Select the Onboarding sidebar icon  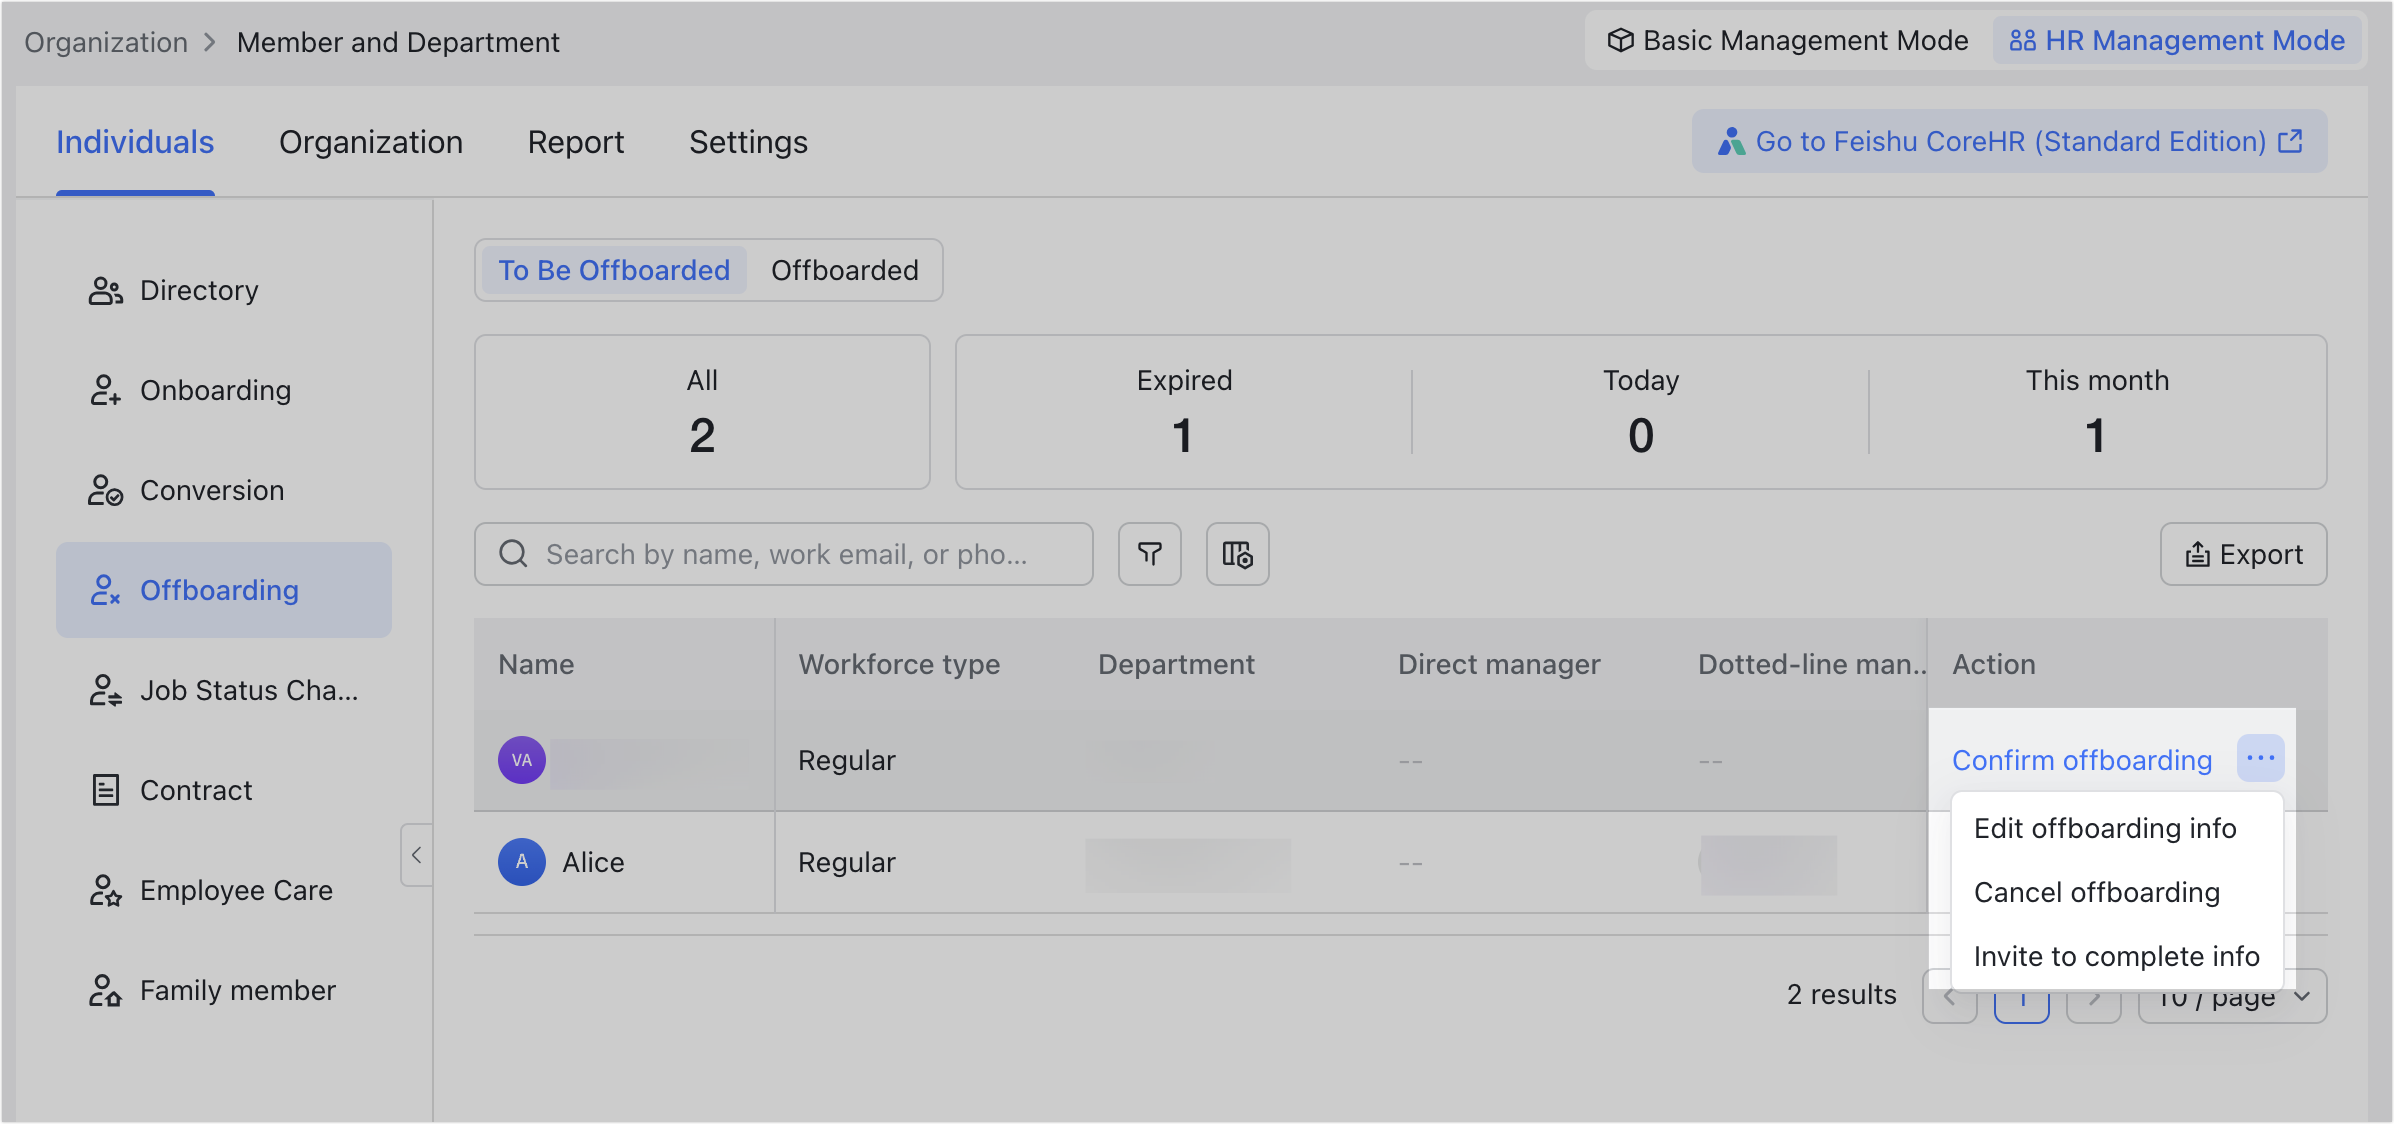coord(105,389)
